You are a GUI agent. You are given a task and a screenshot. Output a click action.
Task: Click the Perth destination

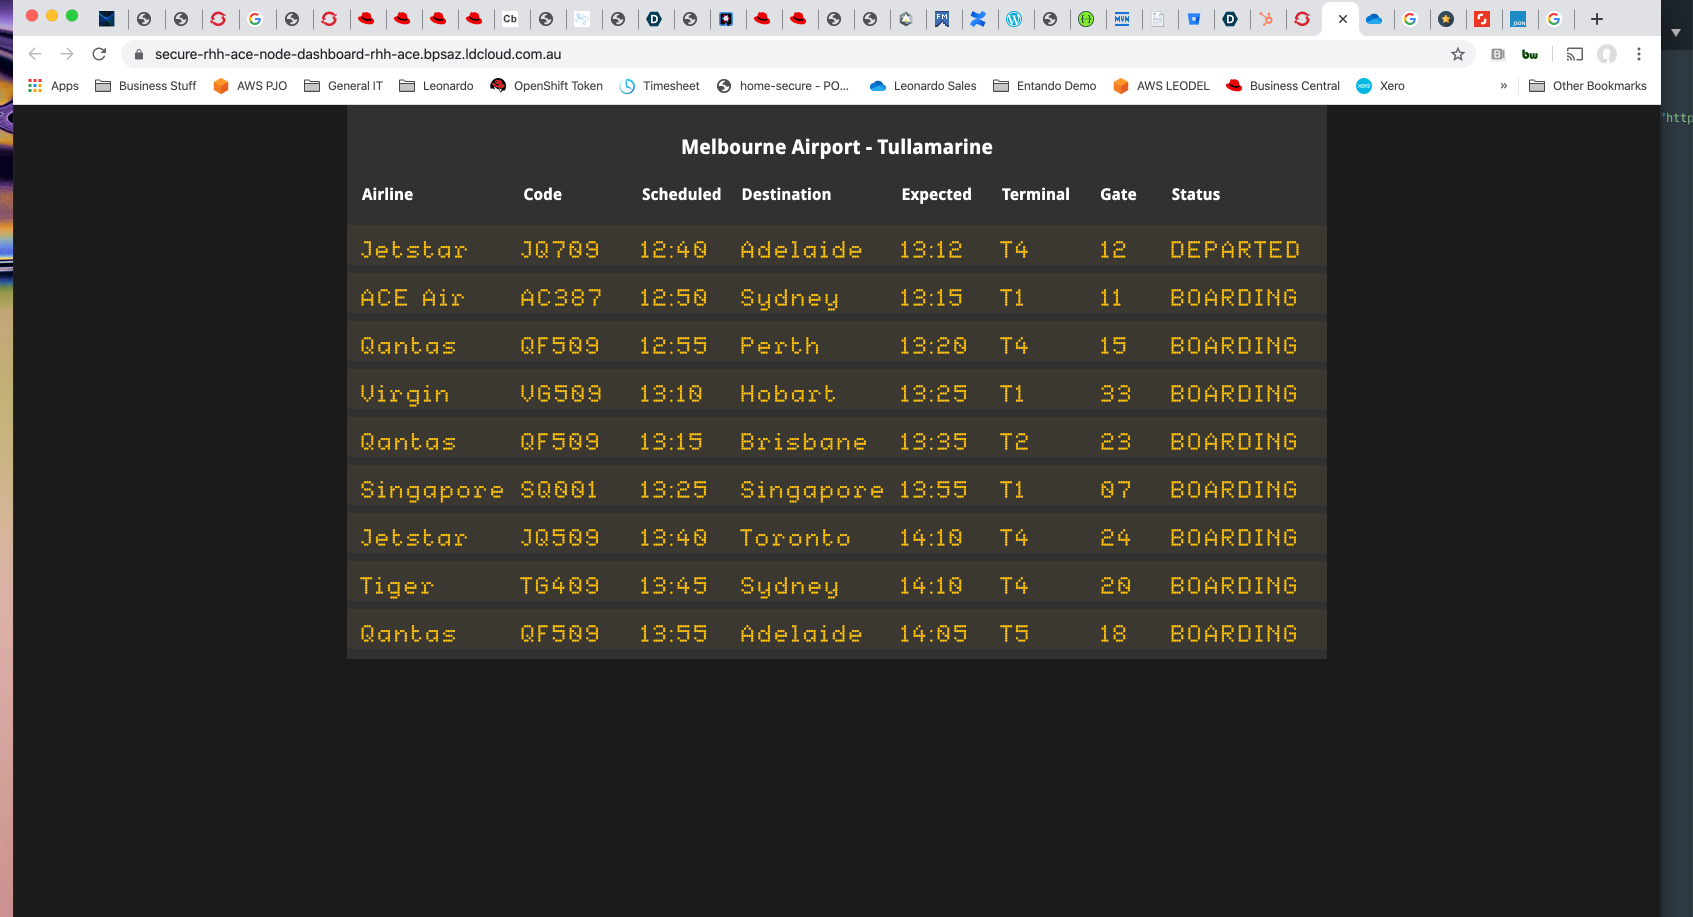tap(780, 346)
